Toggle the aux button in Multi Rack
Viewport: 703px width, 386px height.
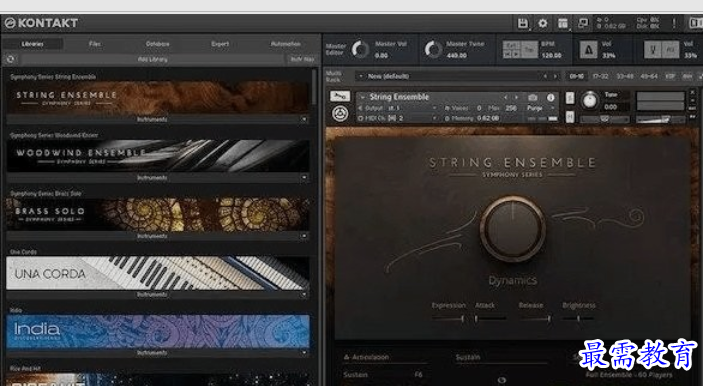687,77
